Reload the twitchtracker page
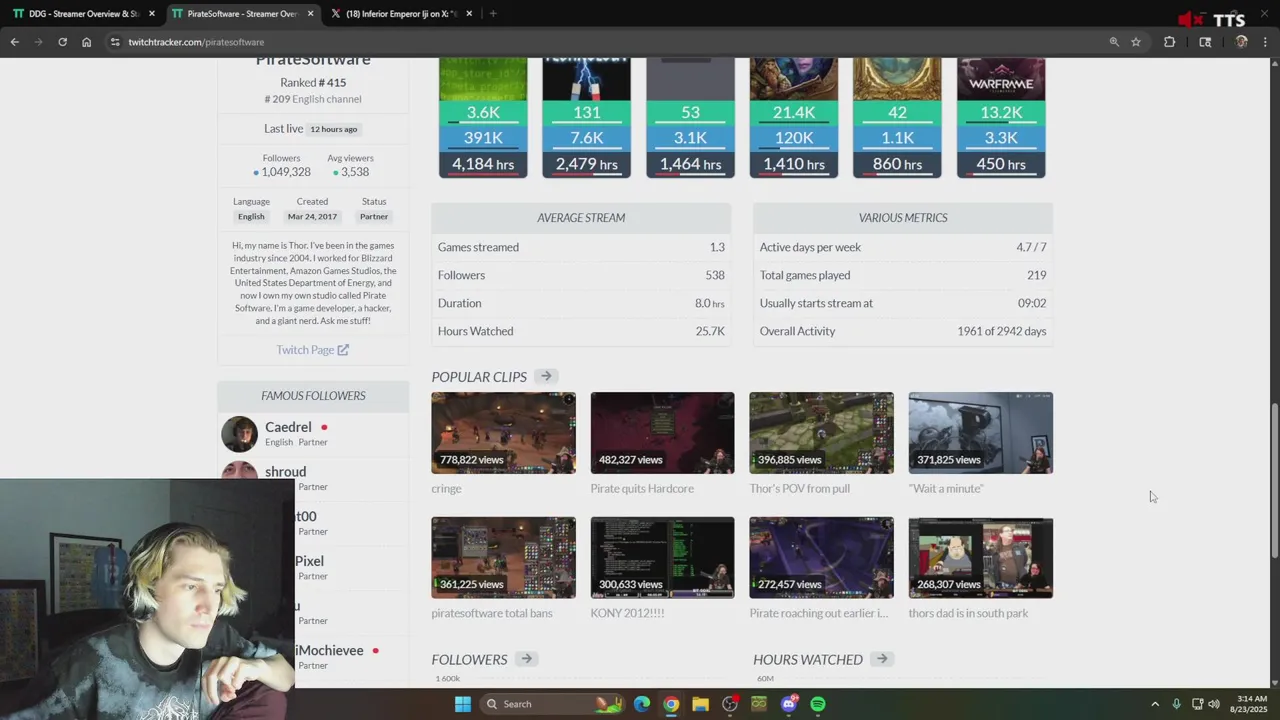The width and height of the screenshot is (1280, 720). click(62, 42)
